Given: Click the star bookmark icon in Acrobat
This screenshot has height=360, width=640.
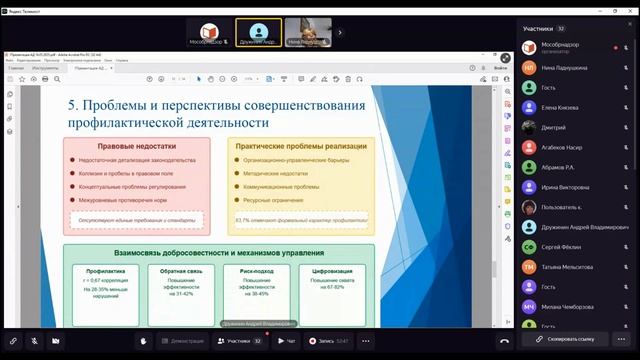Looking at the screenshot, I should point(22,79).
